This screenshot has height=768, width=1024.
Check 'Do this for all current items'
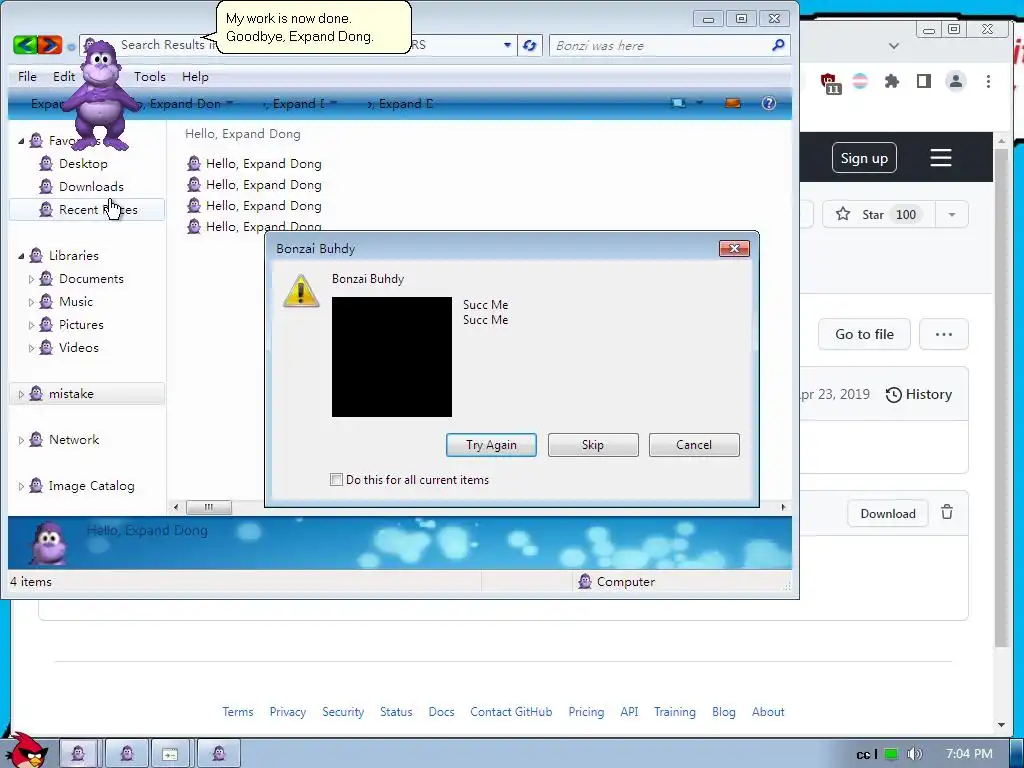336,479
